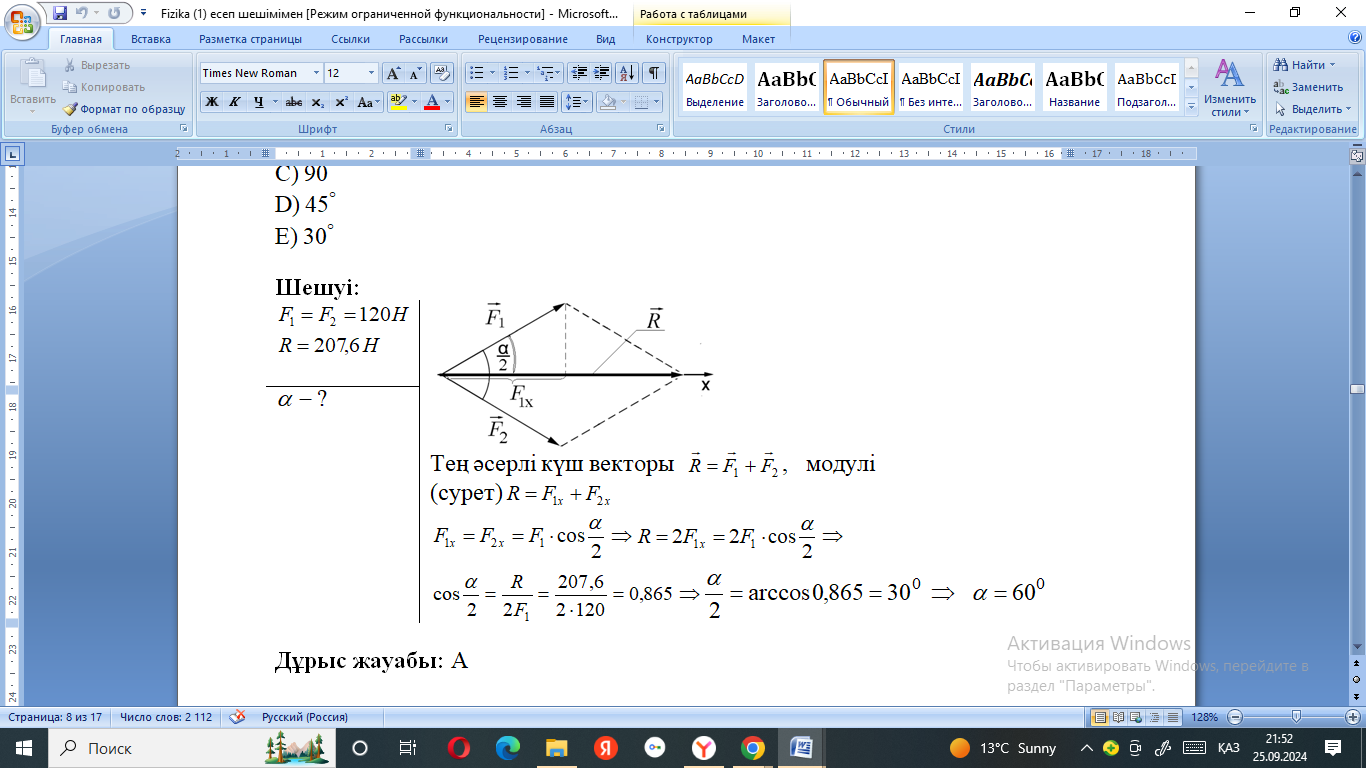Increase paragraph indent
This screenshot has height=768, width=1366.
[x=602, y=73]
